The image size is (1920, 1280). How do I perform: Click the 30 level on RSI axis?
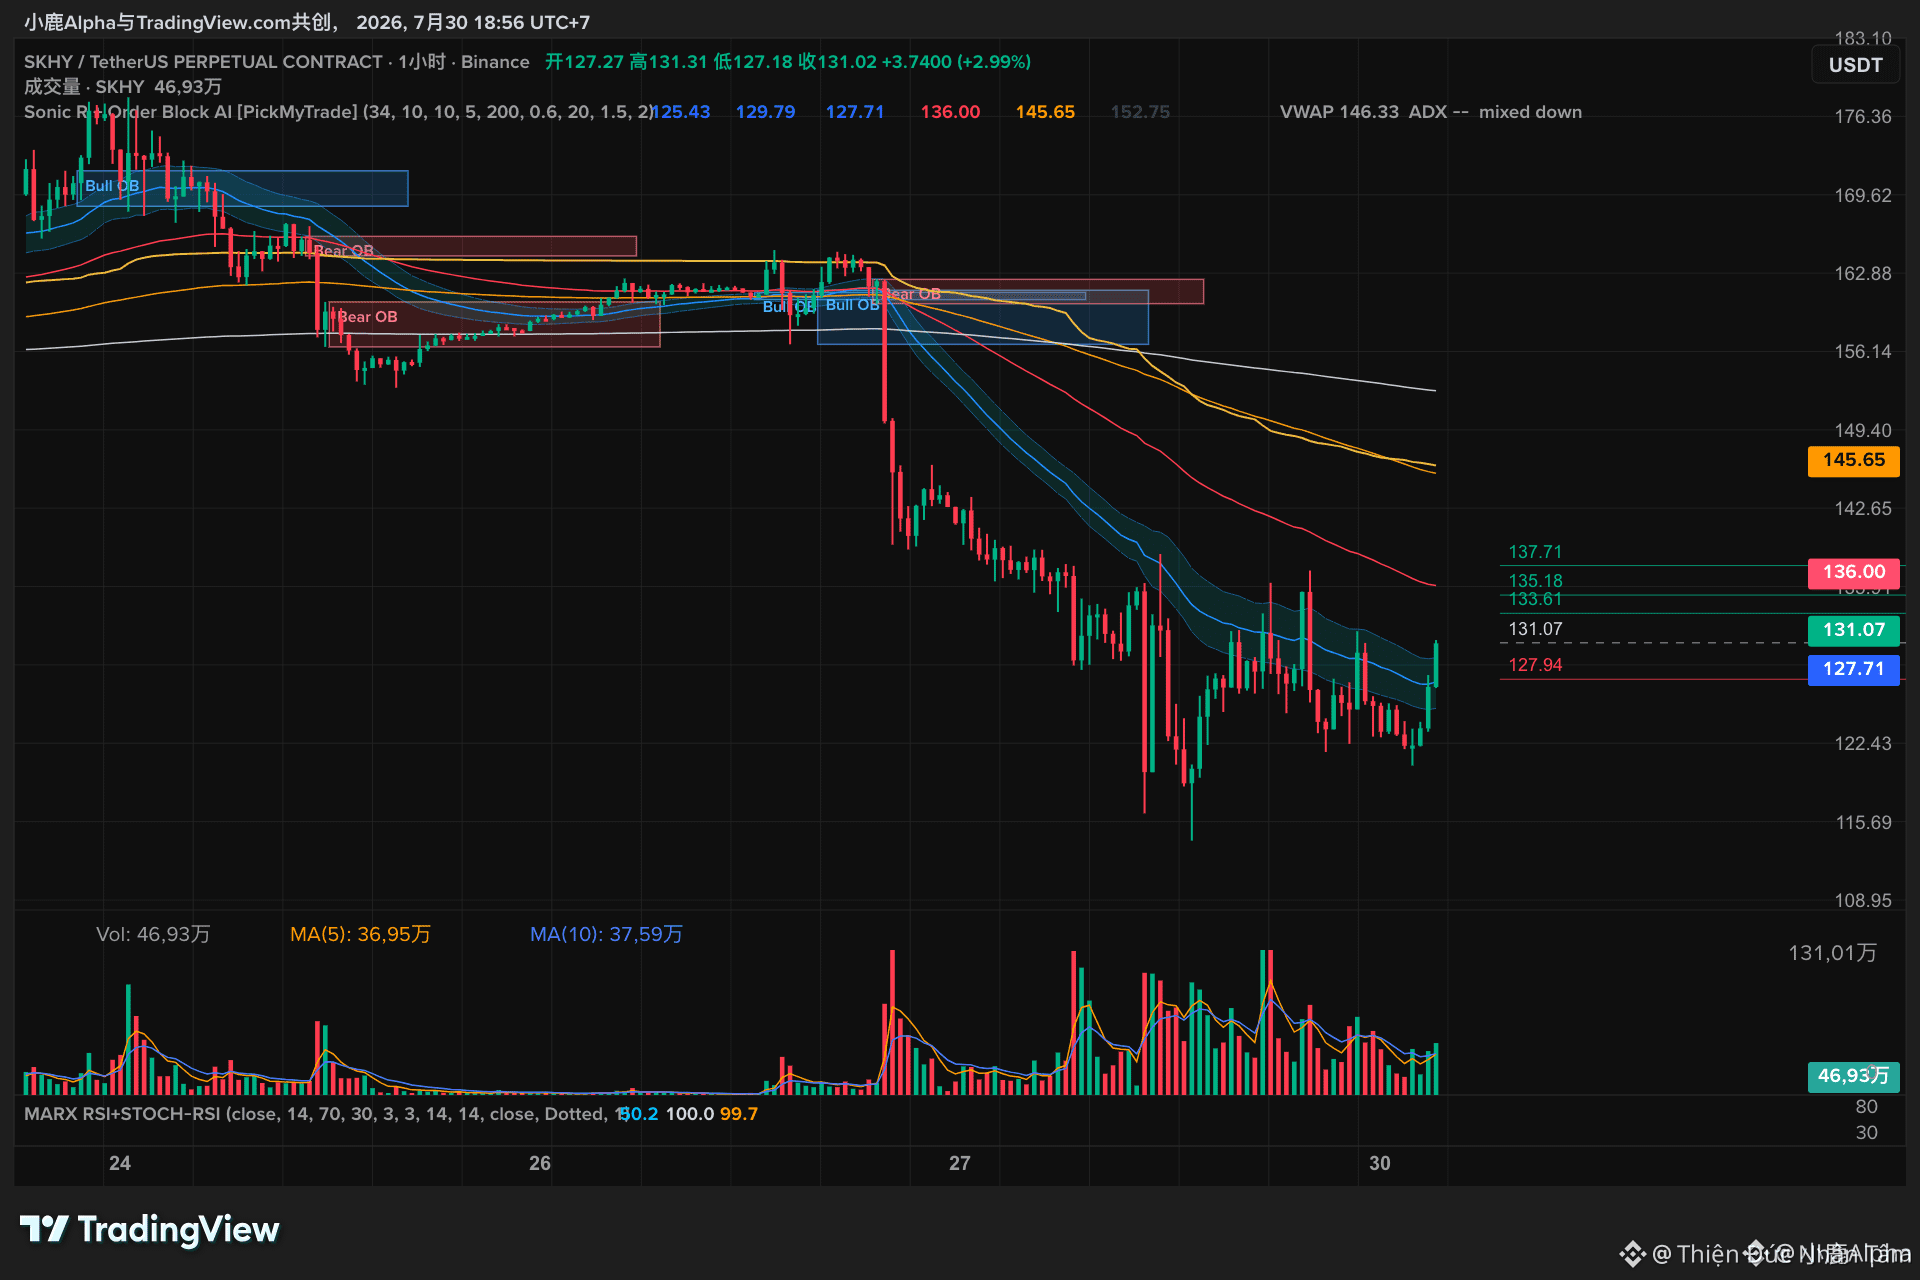(x=1866, y=1133)
